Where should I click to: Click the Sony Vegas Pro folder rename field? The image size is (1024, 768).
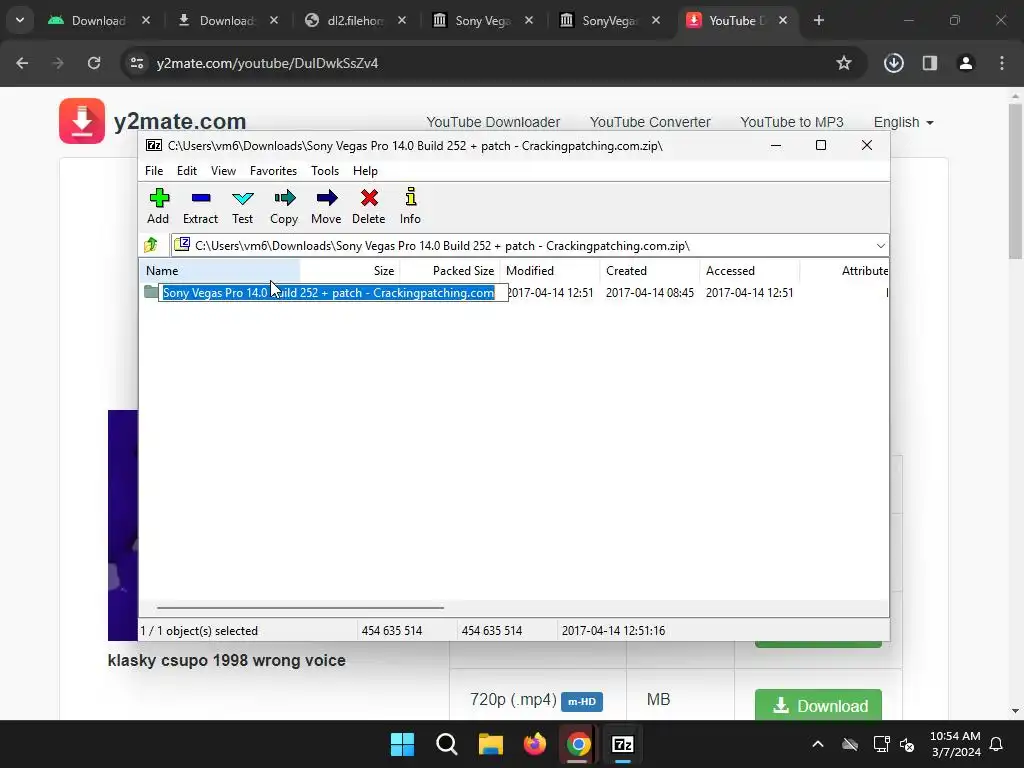334,293
